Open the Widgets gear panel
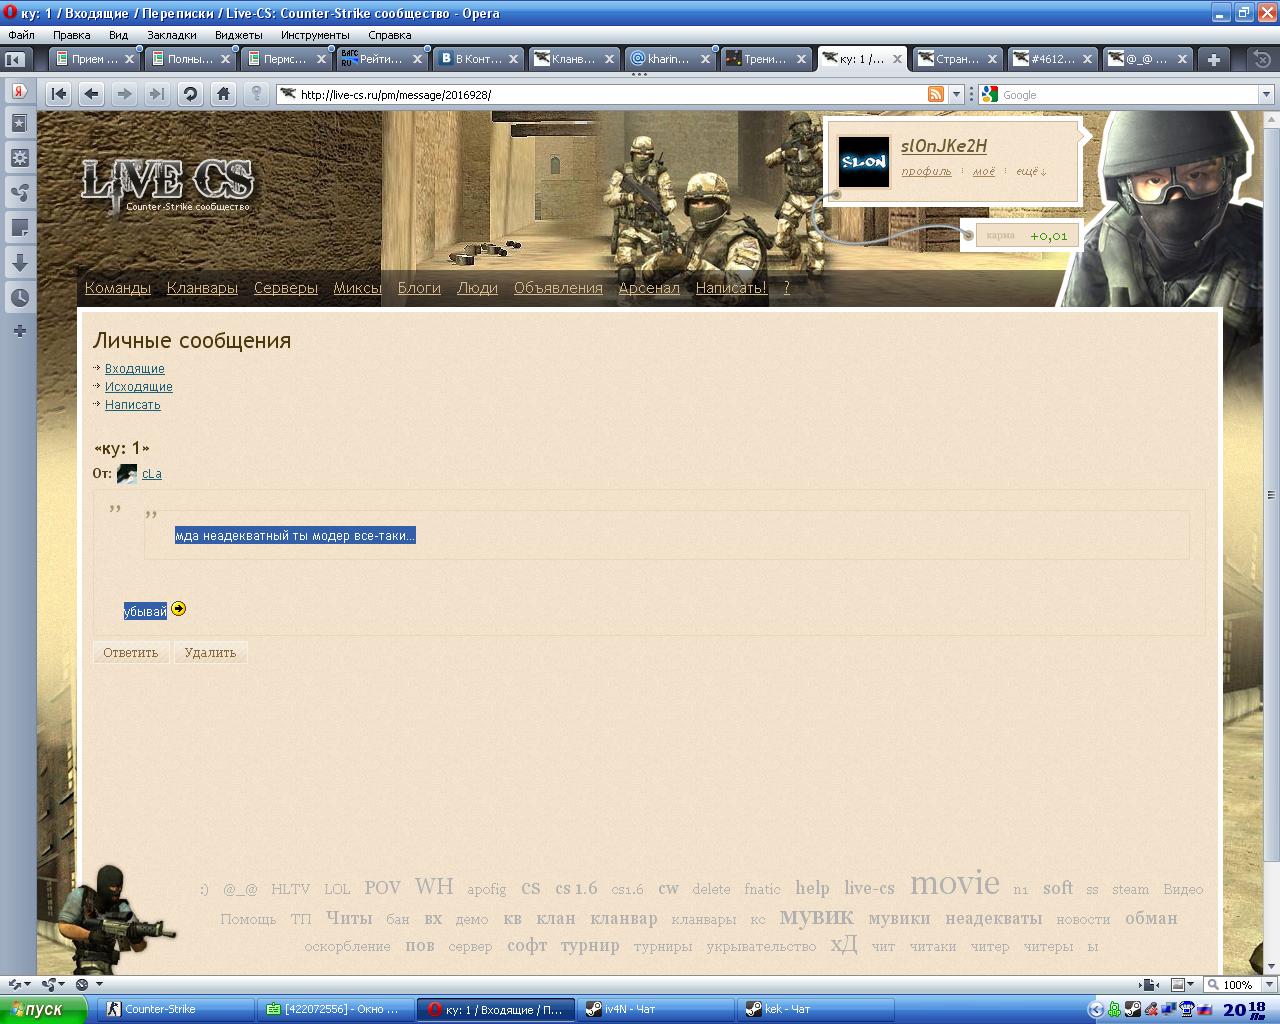Viewport: 1280px width, 1024px height. point(19,158)
